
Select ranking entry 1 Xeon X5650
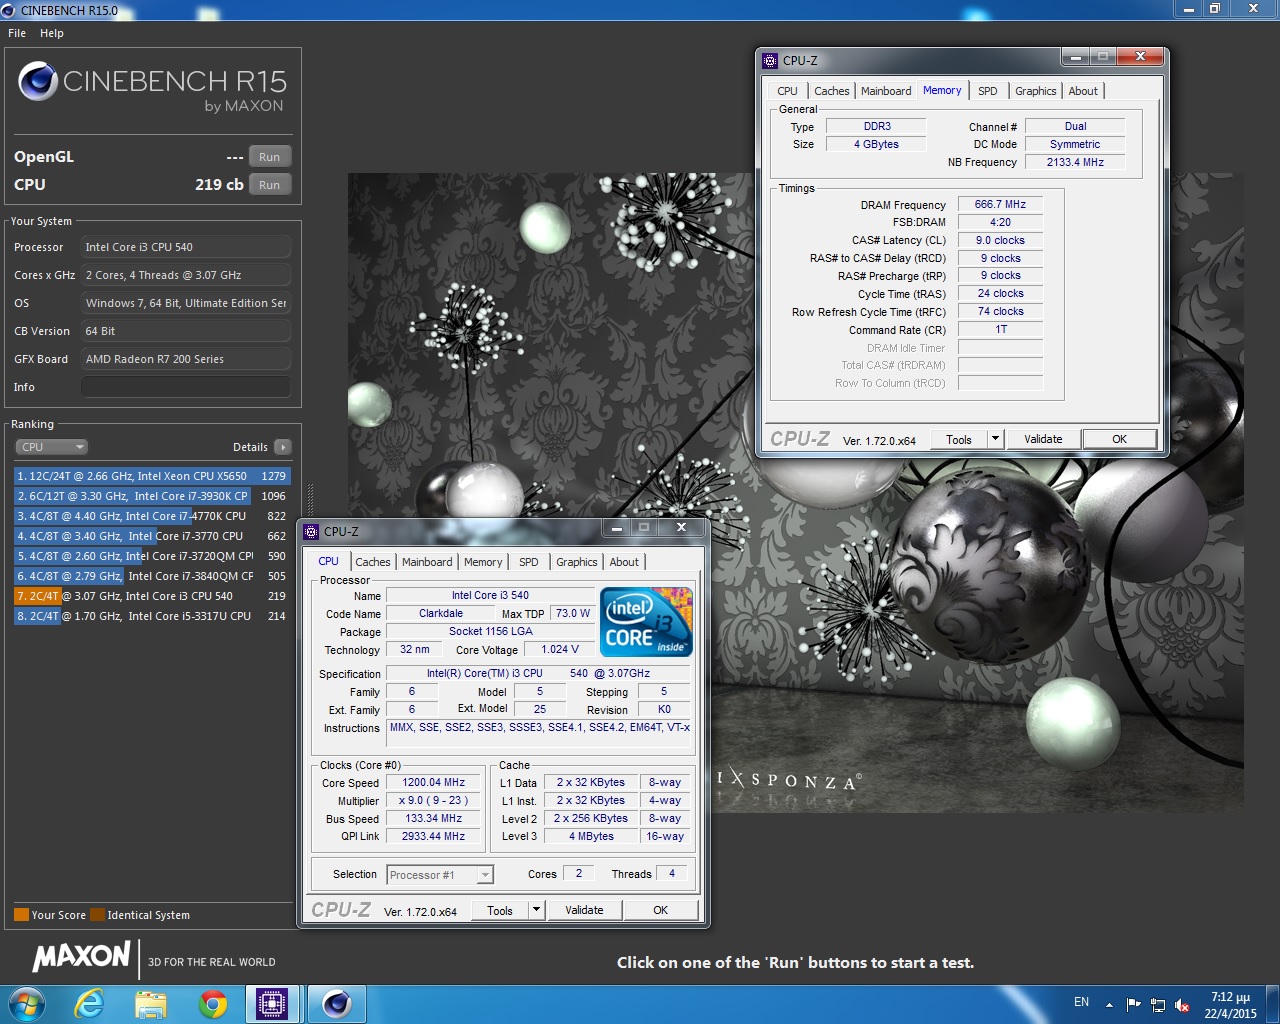(151, 476)
